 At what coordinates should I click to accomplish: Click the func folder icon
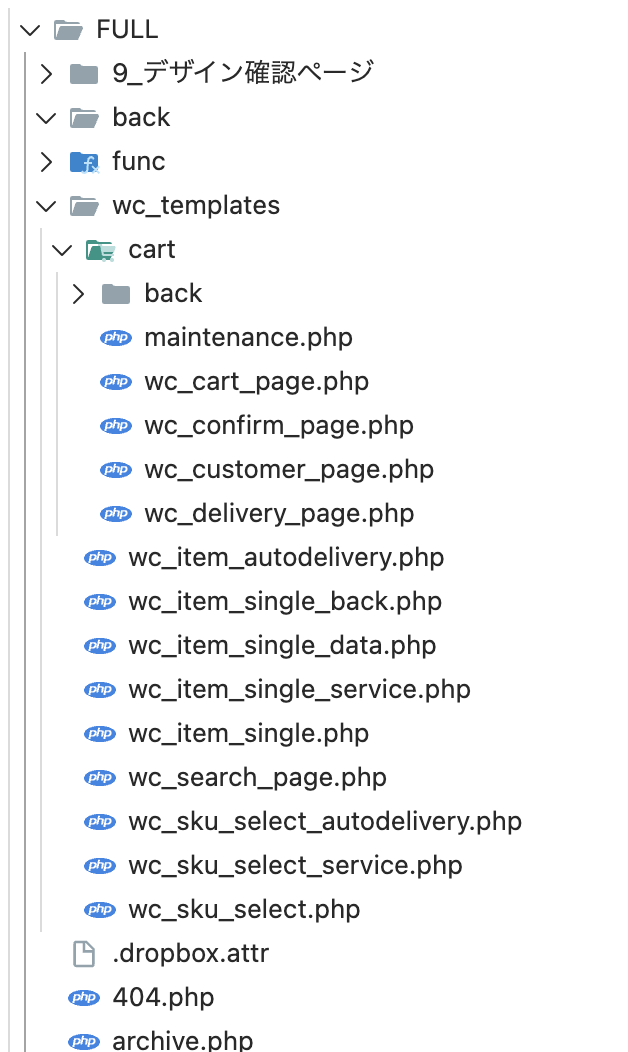click(x=84, y=161)
